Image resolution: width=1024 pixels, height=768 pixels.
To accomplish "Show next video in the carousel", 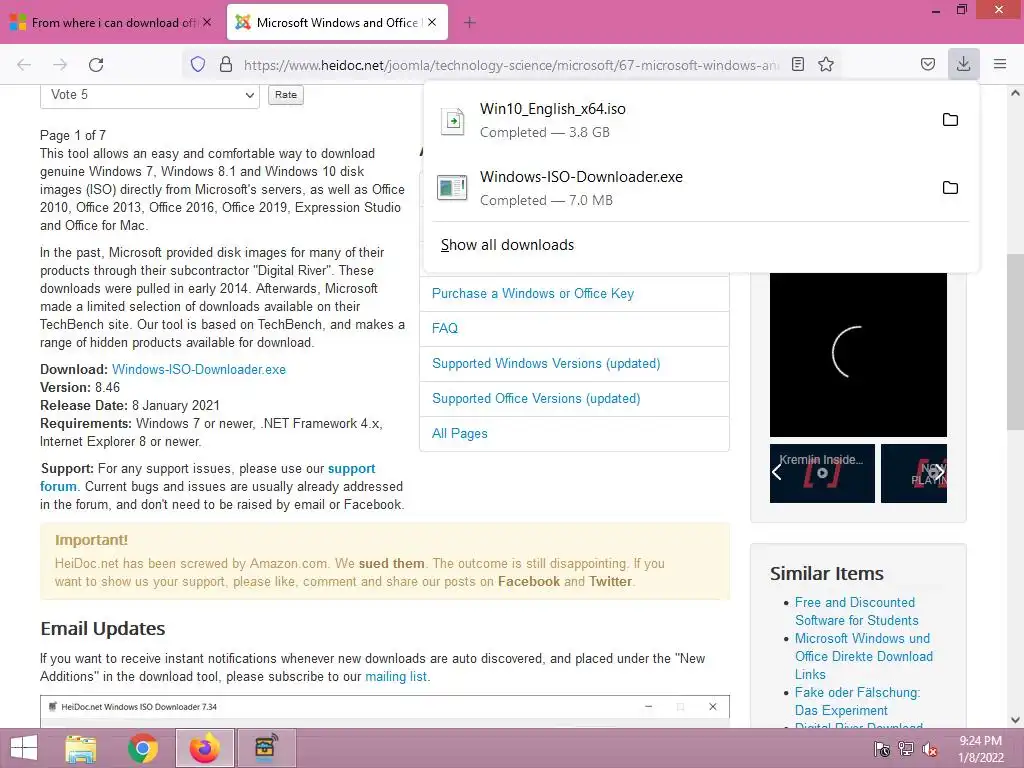I will point(938,472).
